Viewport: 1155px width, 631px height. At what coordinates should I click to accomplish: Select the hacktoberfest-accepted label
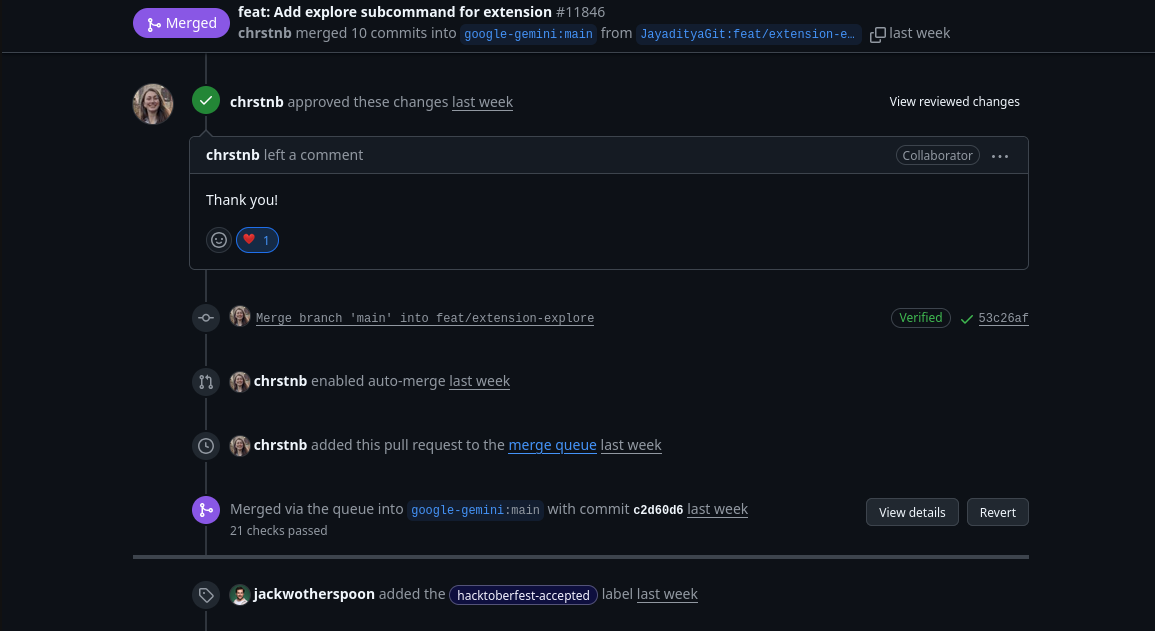coord(523,595)
